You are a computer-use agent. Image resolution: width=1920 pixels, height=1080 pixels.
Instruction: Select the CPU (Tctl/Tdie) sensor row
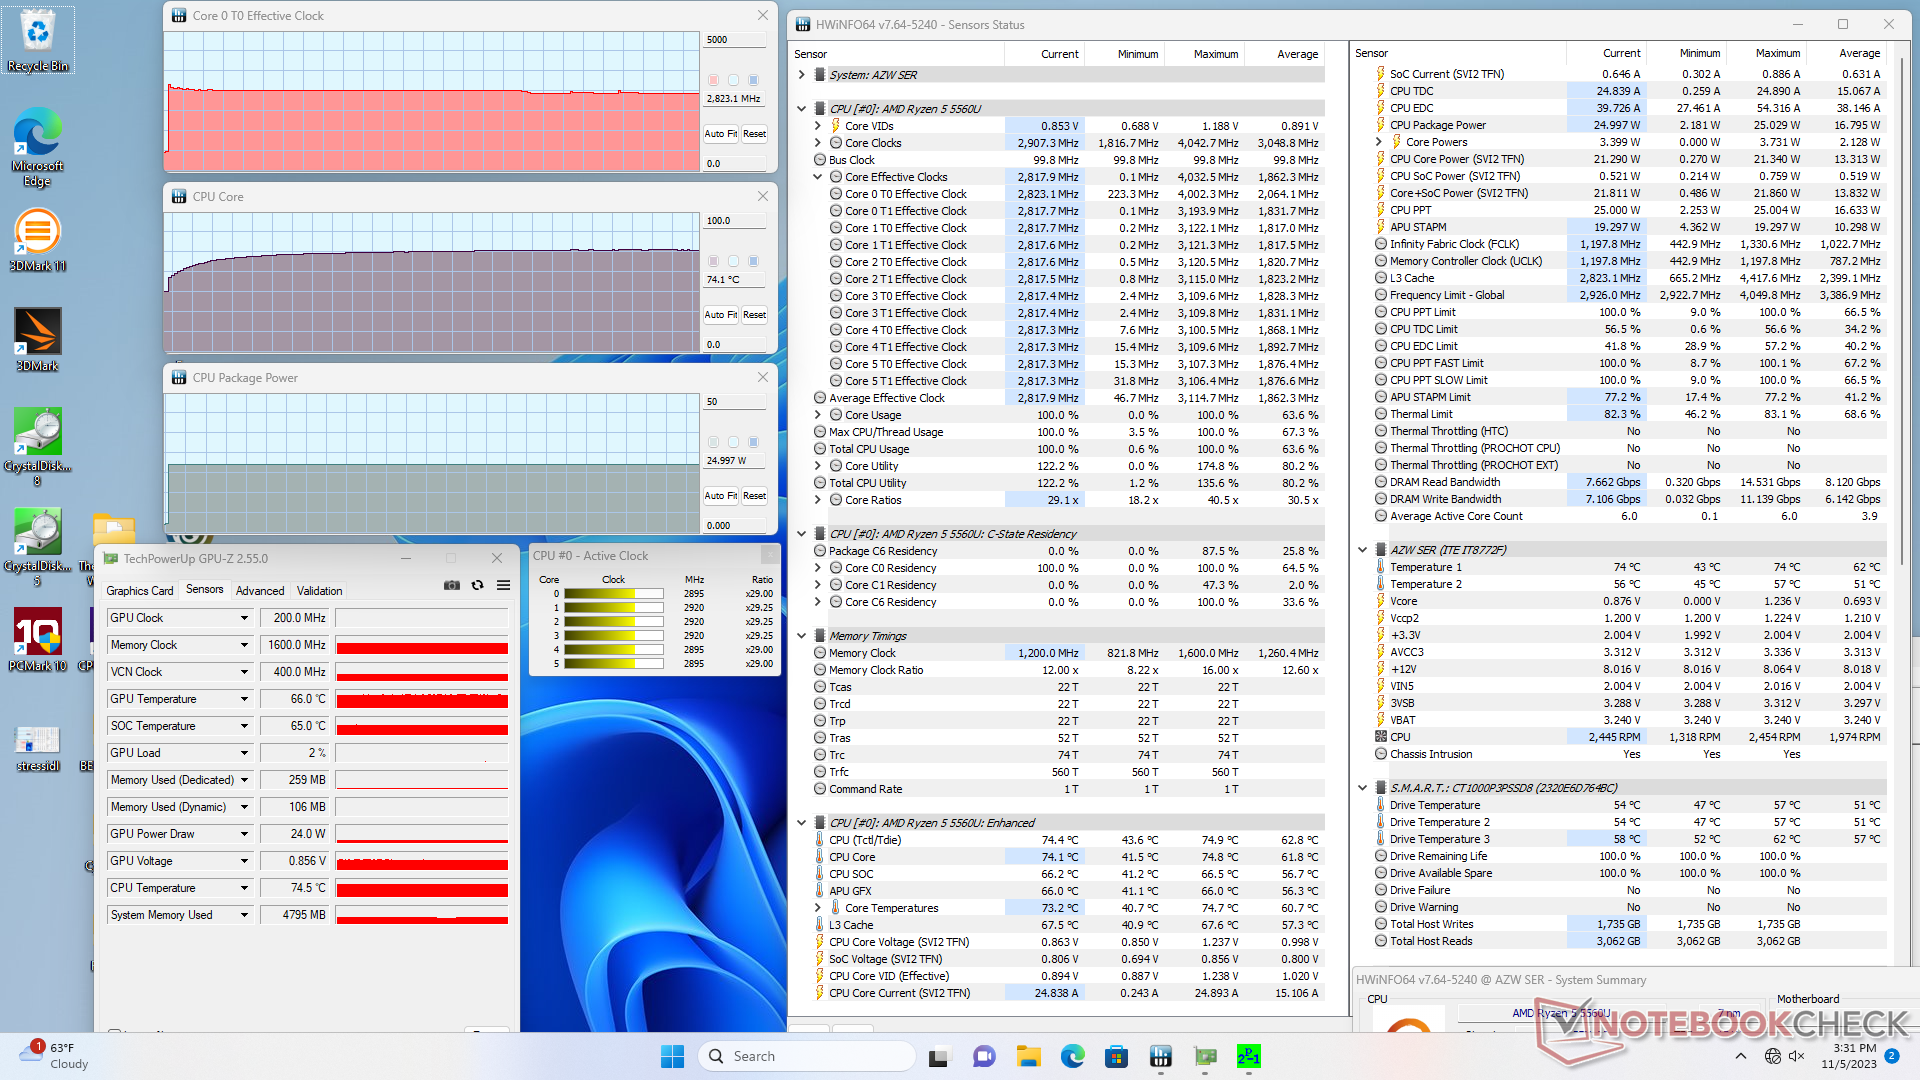pos(1068,840)
